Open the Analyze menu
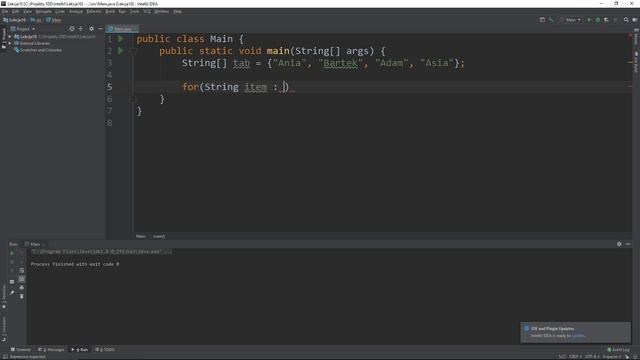The height and width of the screenshot is (360, 640). coord(76,11)
